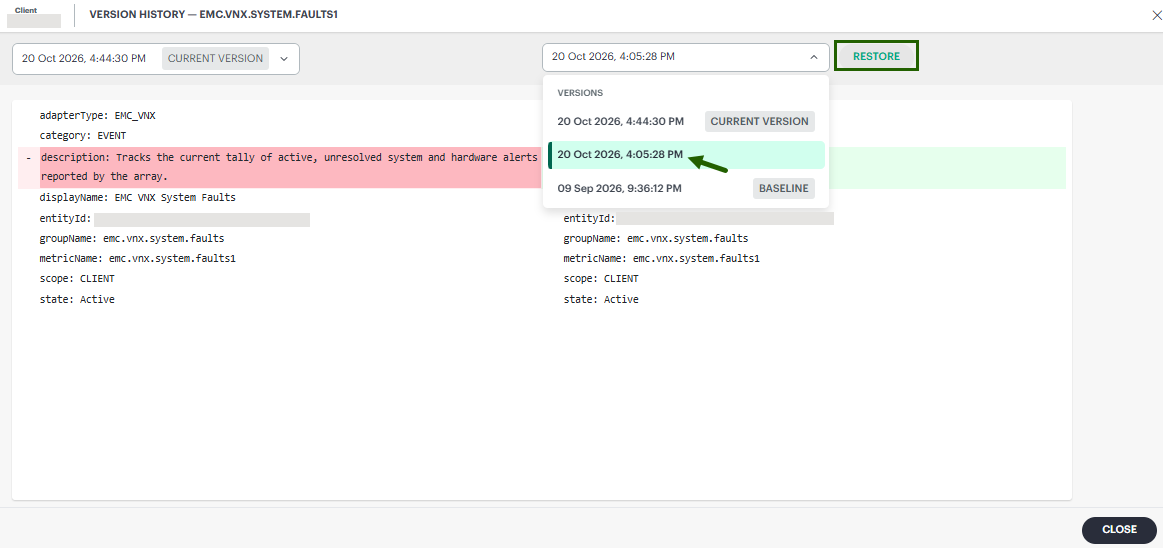This screenshot has width=1163, height=548.
Task: Click right 'state: Active' line
Action: pyautogui.click(x=601, y=300)
